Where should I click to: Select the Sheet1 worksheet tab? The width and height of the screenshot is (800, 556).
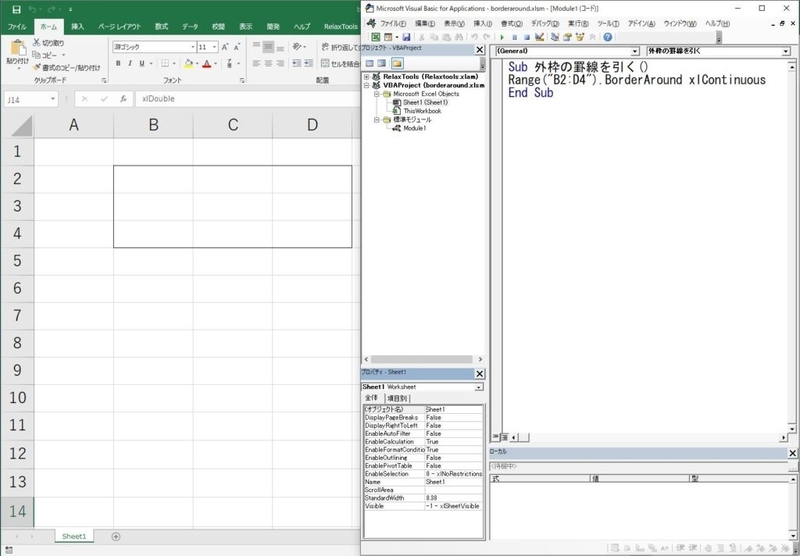point(74,537)
